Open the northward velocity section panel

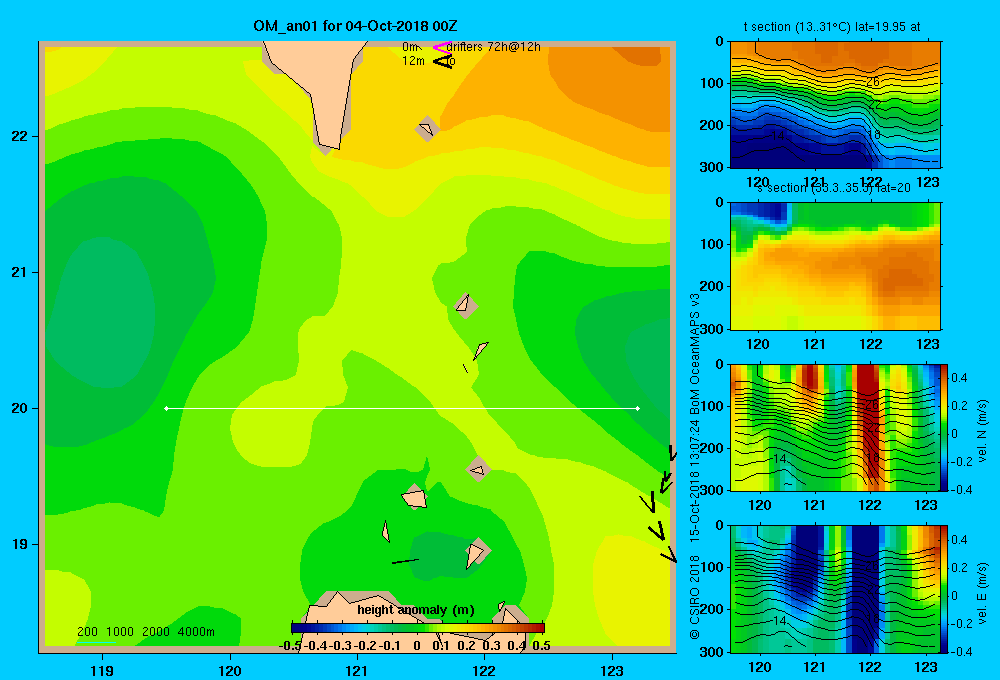tap(835, 427)
